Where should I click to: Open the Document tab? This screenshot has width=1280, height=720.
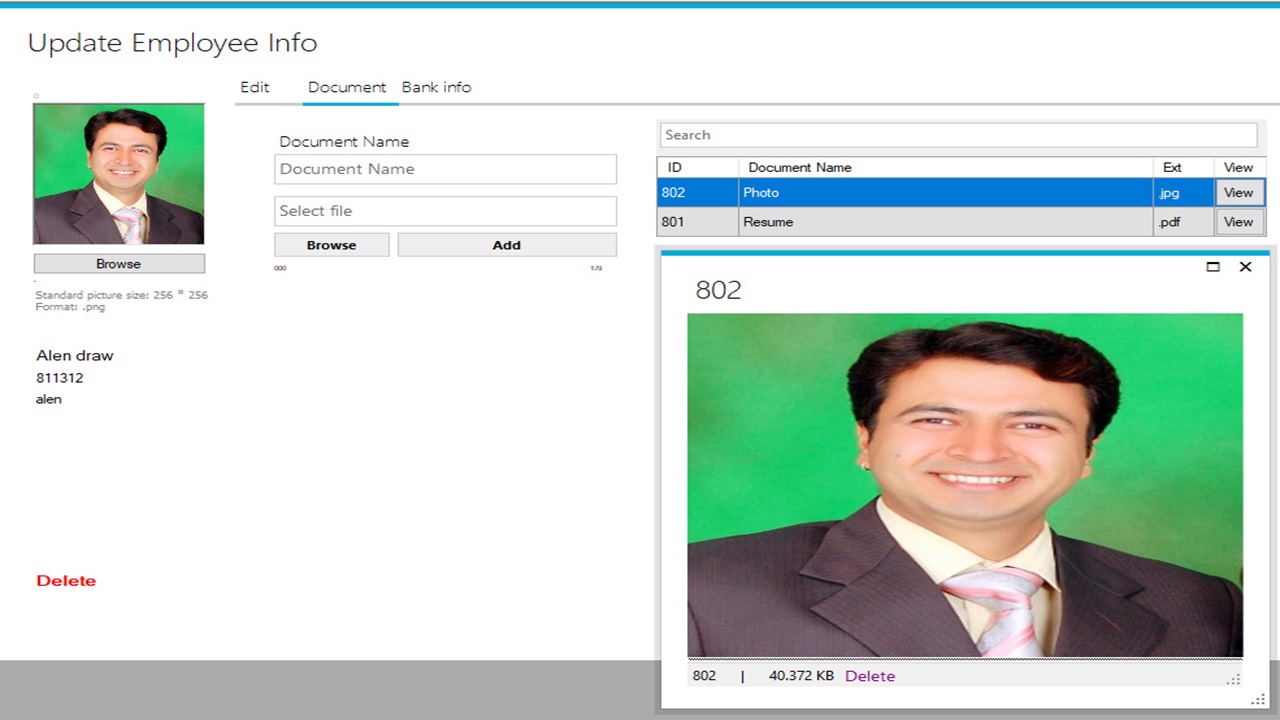(348, 87)
